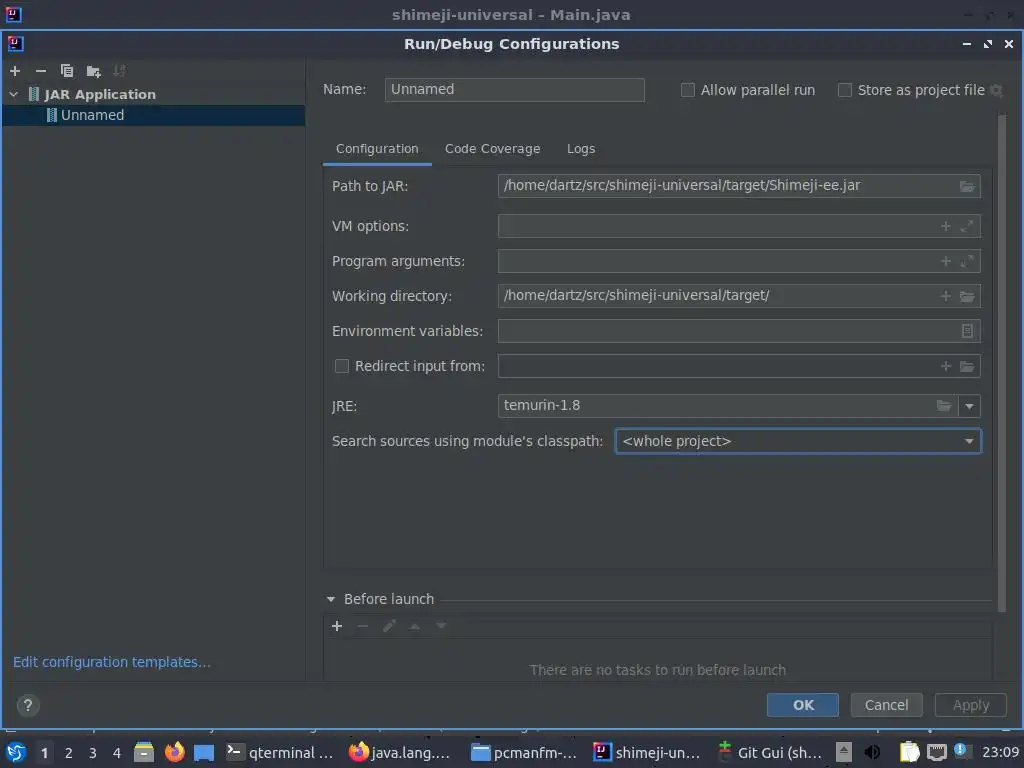Check the Redirect input from checkbox

tap(342, 366)
